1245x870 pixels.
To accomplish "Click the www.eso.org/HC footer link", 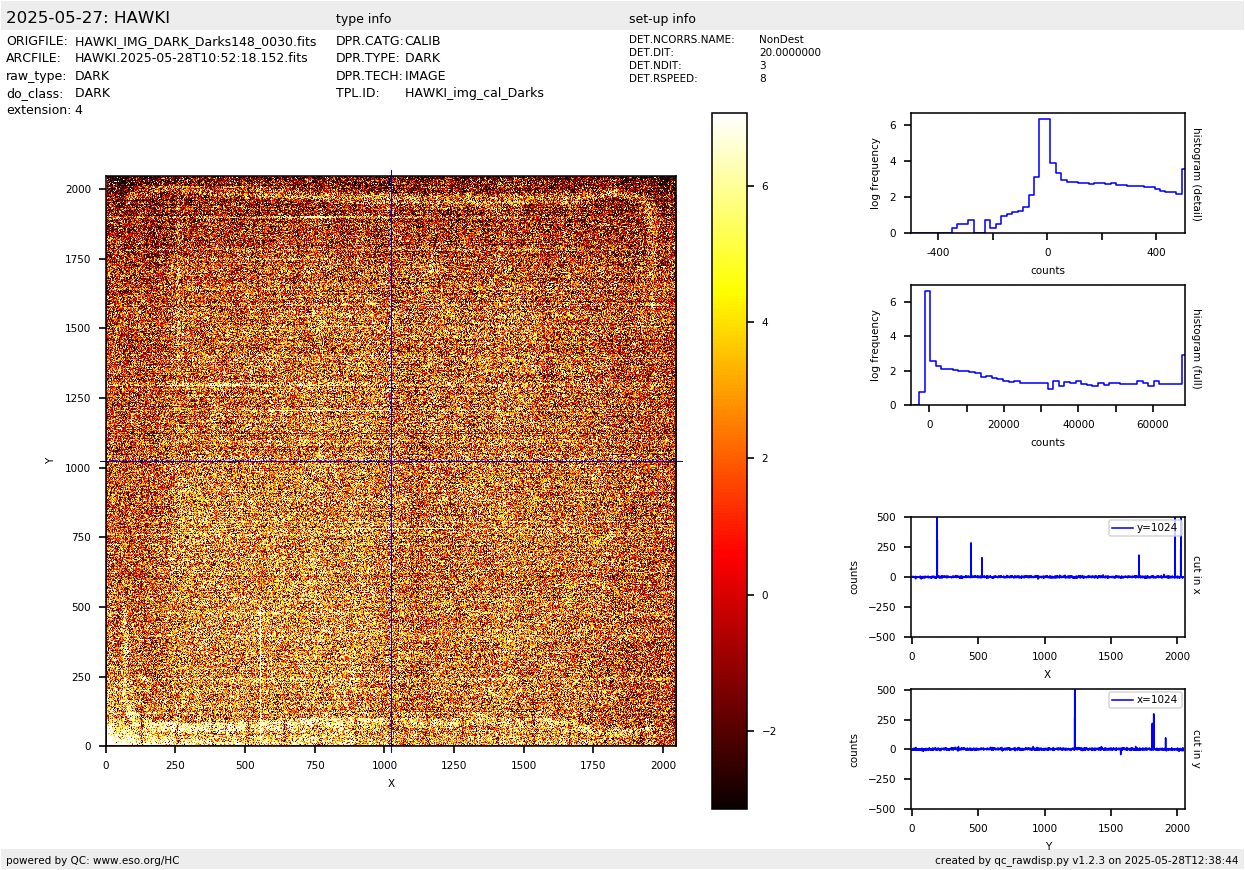I will 136,860.
